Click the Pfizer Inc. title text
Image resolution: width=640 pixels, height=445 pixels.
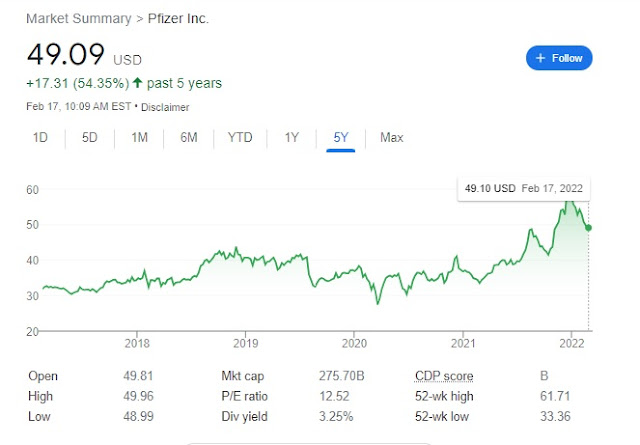click(x=178, y=19)
